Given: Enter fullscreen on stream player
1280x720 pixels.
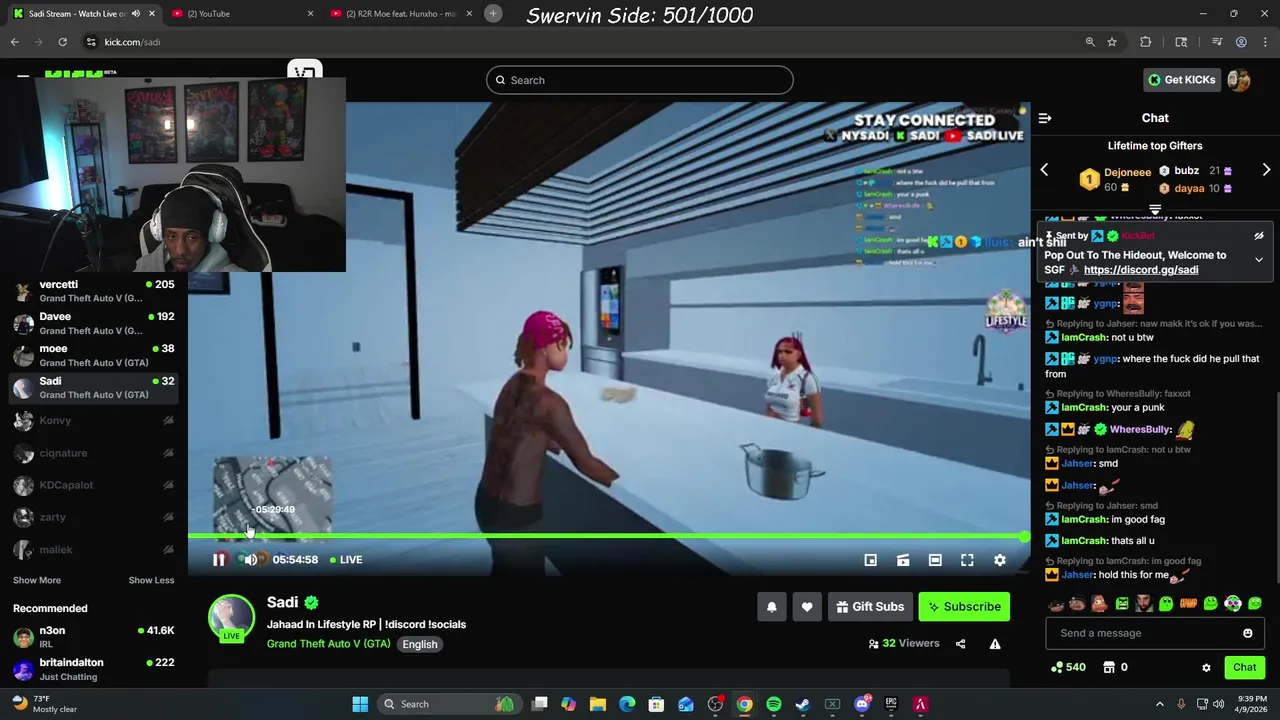Looking at the screenshot, I should click(x=967, y=560).
